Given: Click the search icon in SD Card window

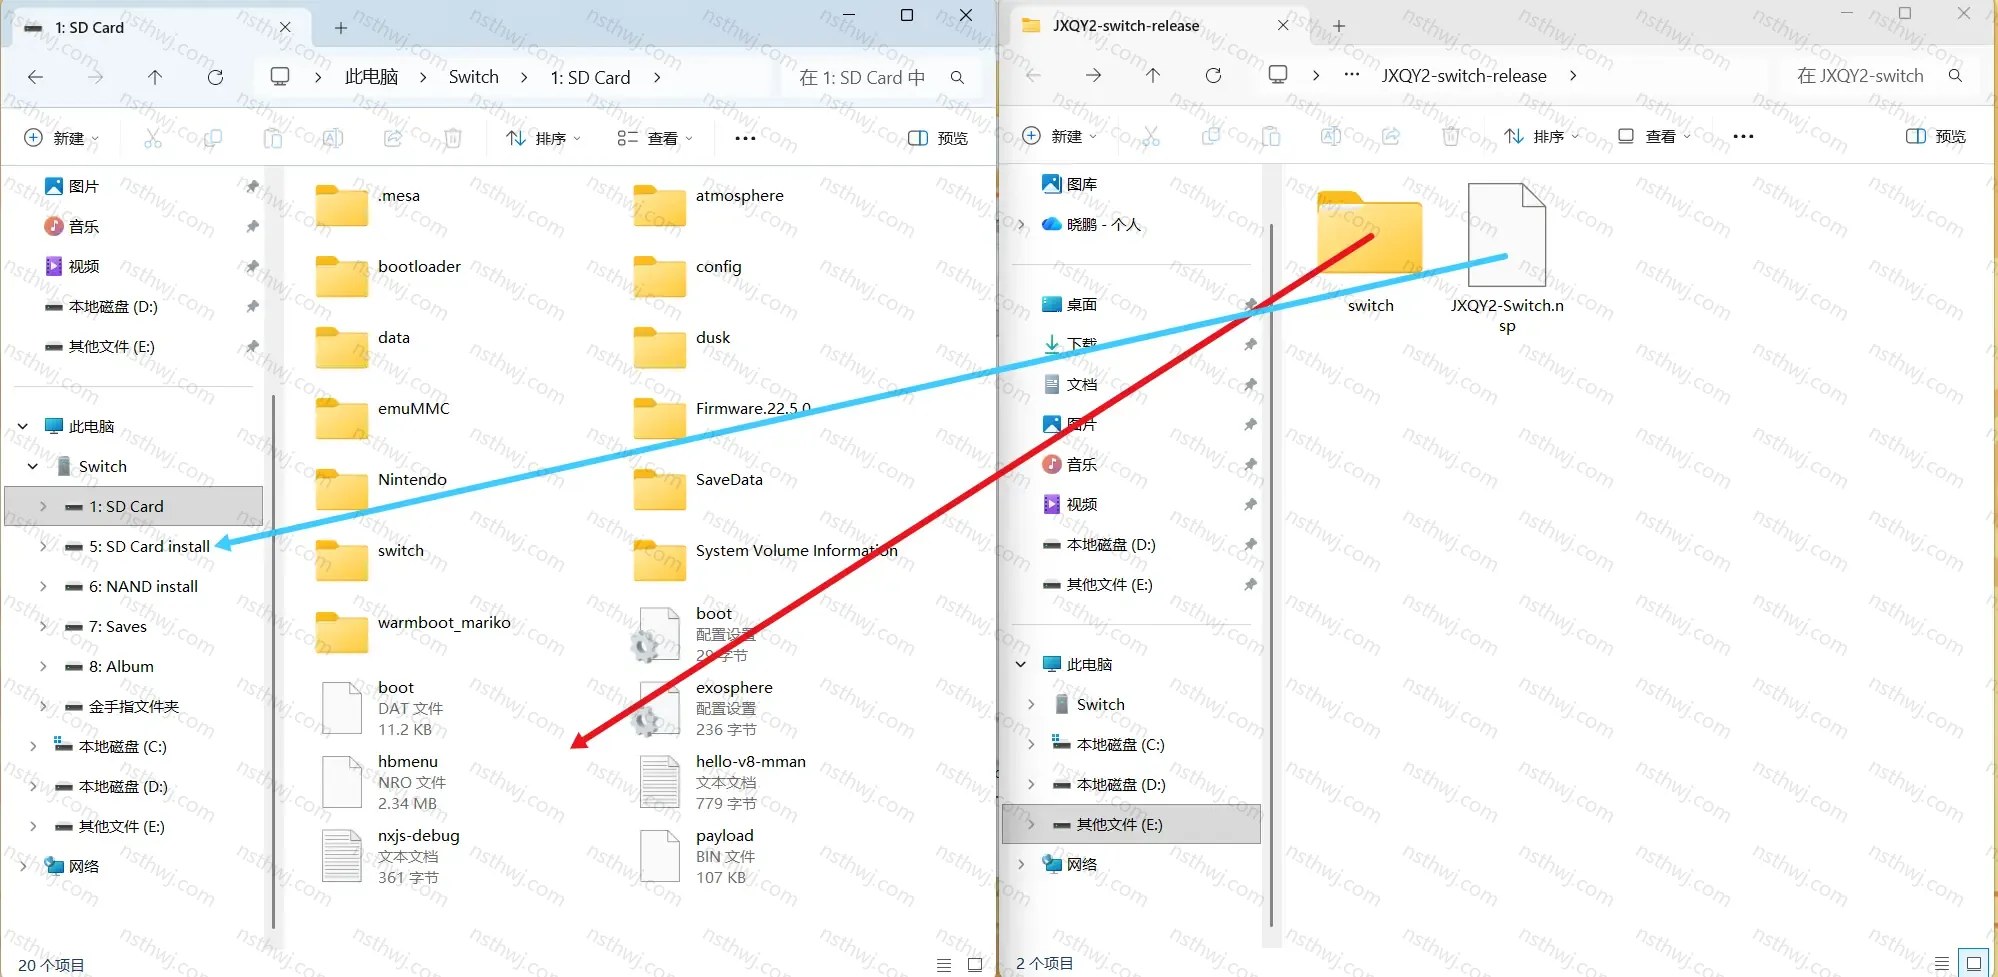Looking at the screenshot, I should (x=957, y=77).
